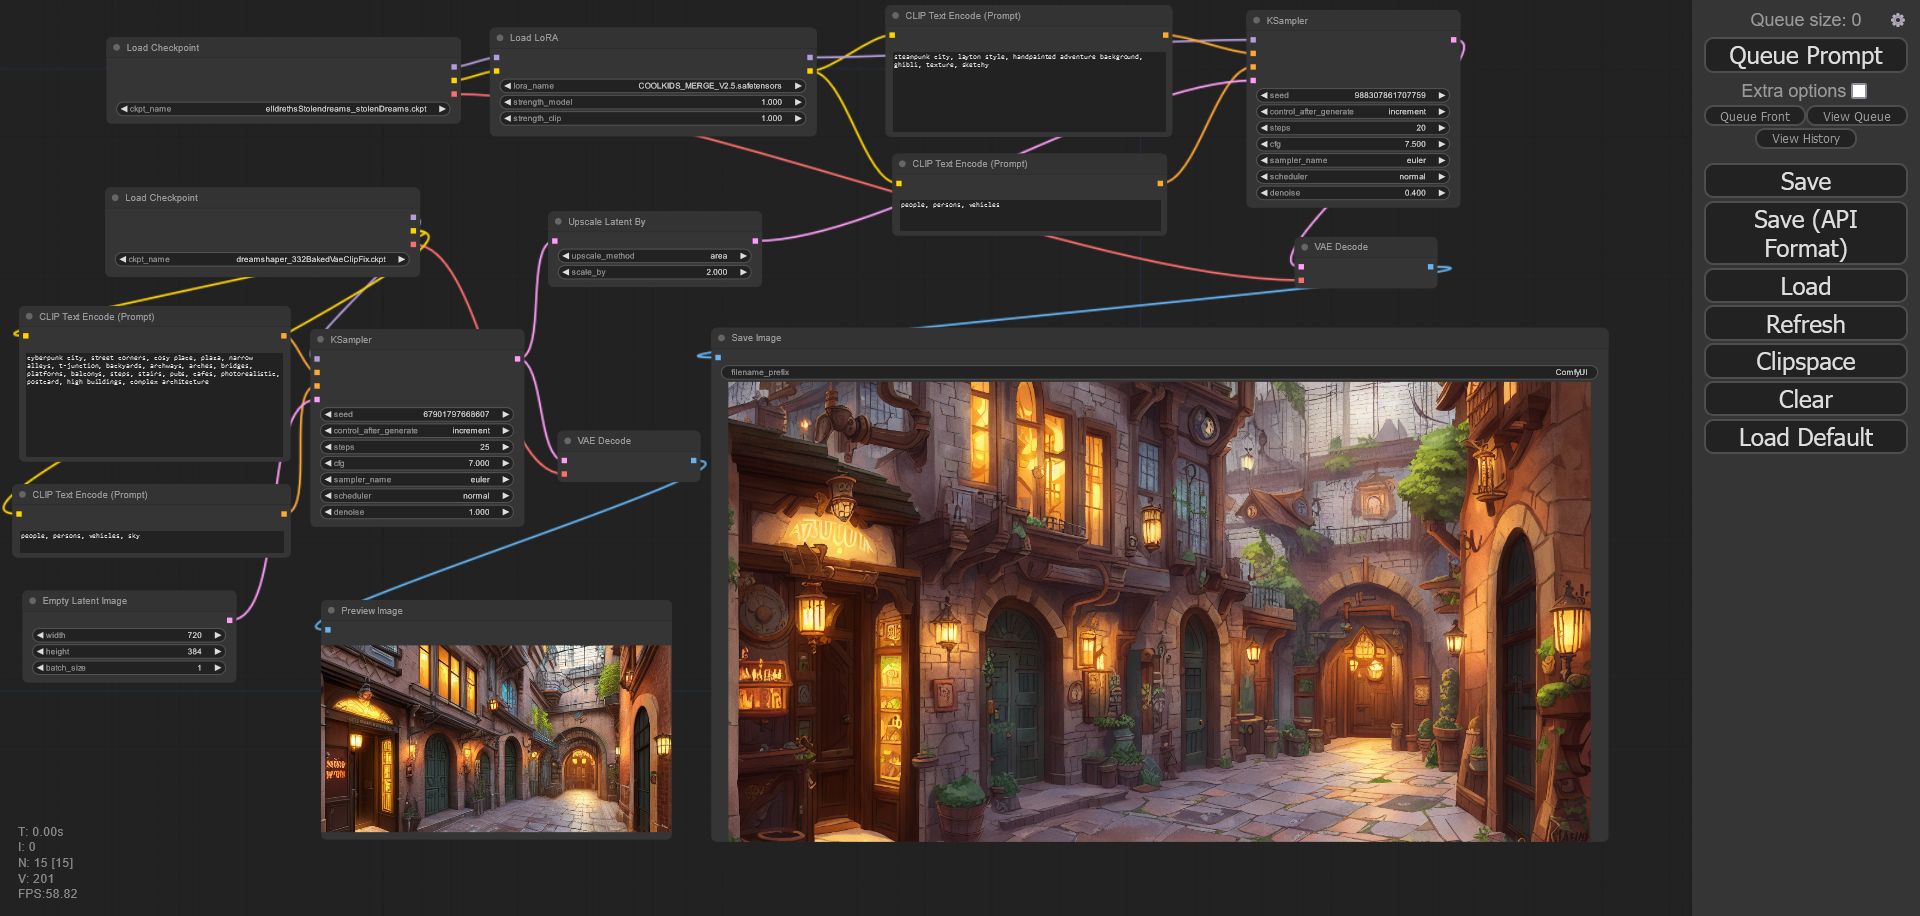Switch dreamshaper ckpt_name with the right arrow

pyautogui.click(x=401, y=259)
